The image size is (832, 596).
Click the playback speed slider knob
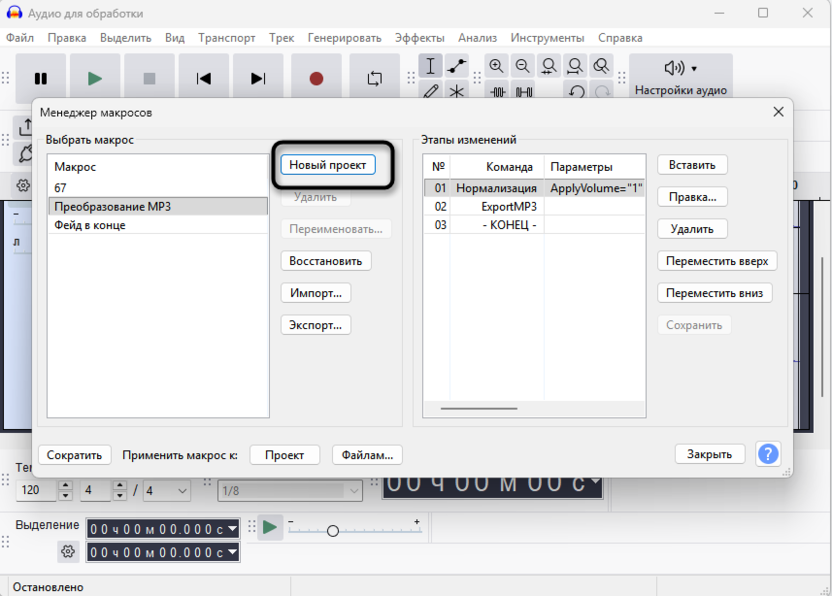point(333,531)
